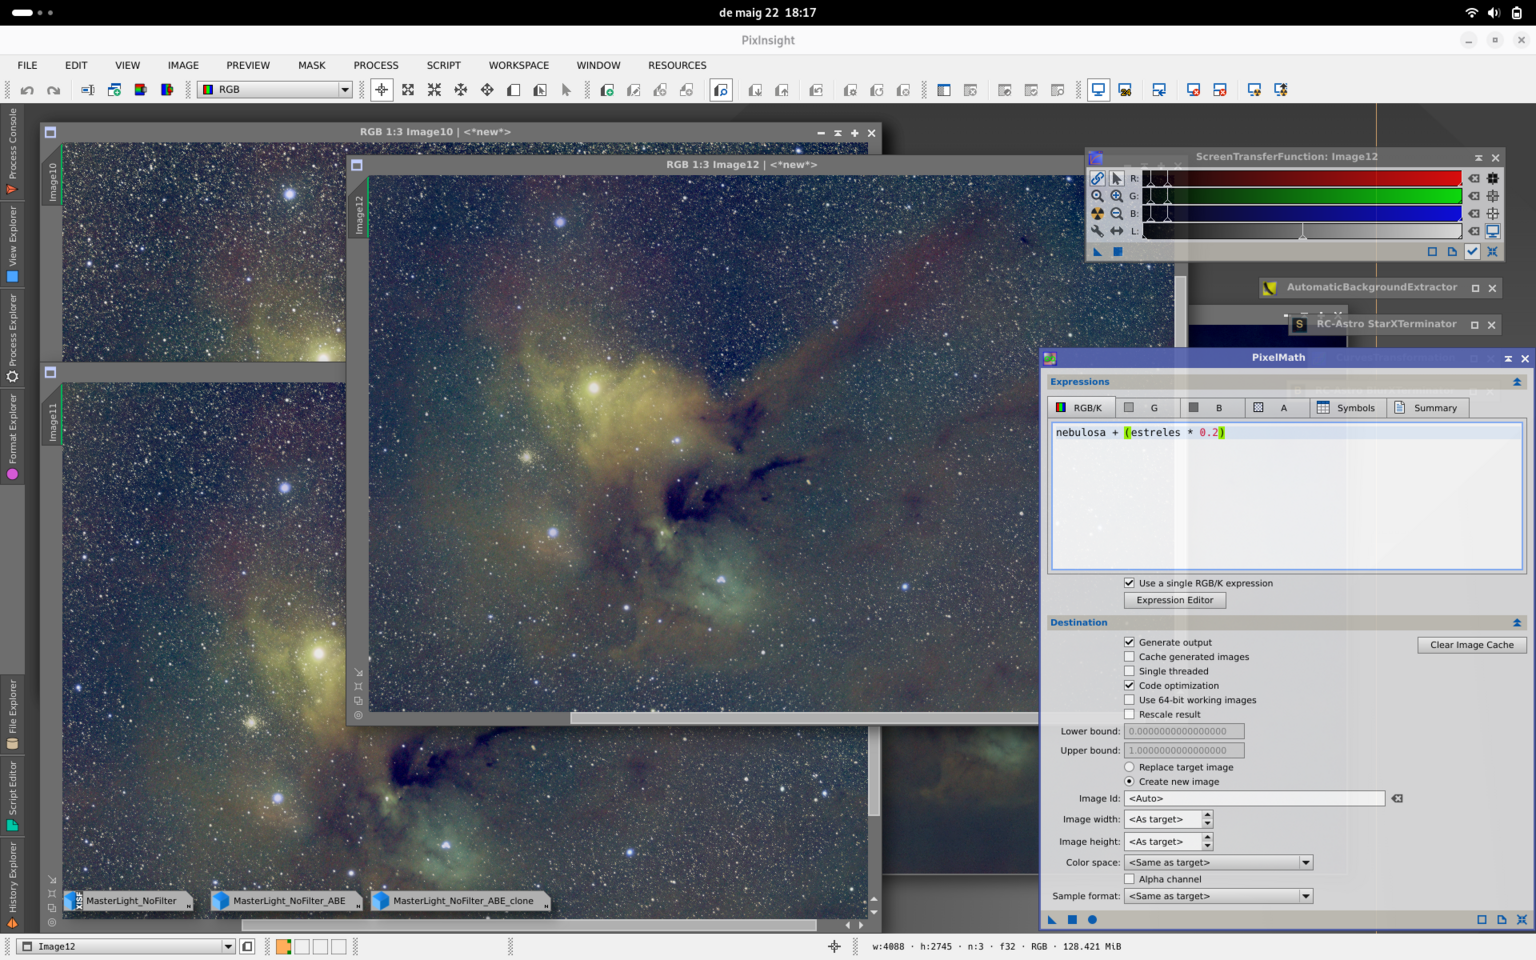Select the MasterLight_NoFilter_ABE view tab
1536x960 pixels.
(x=285, y=901)
